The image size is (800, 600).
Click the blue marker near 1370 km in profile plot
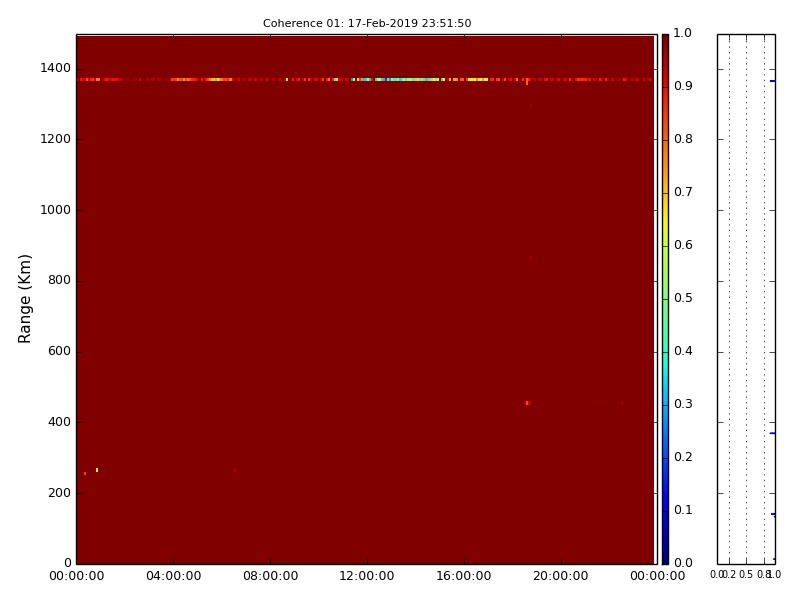click(772, 81)
